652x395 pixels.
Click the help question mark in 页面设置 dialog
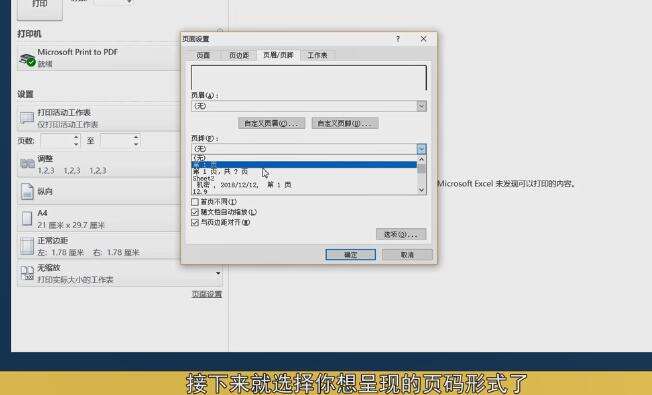click(398, 39)
